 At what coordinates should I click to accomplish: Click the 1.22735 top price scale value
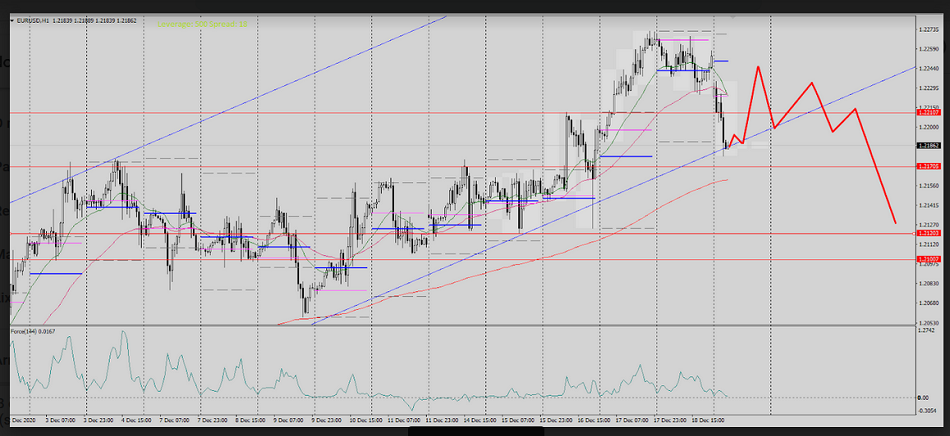coord(929,29)
